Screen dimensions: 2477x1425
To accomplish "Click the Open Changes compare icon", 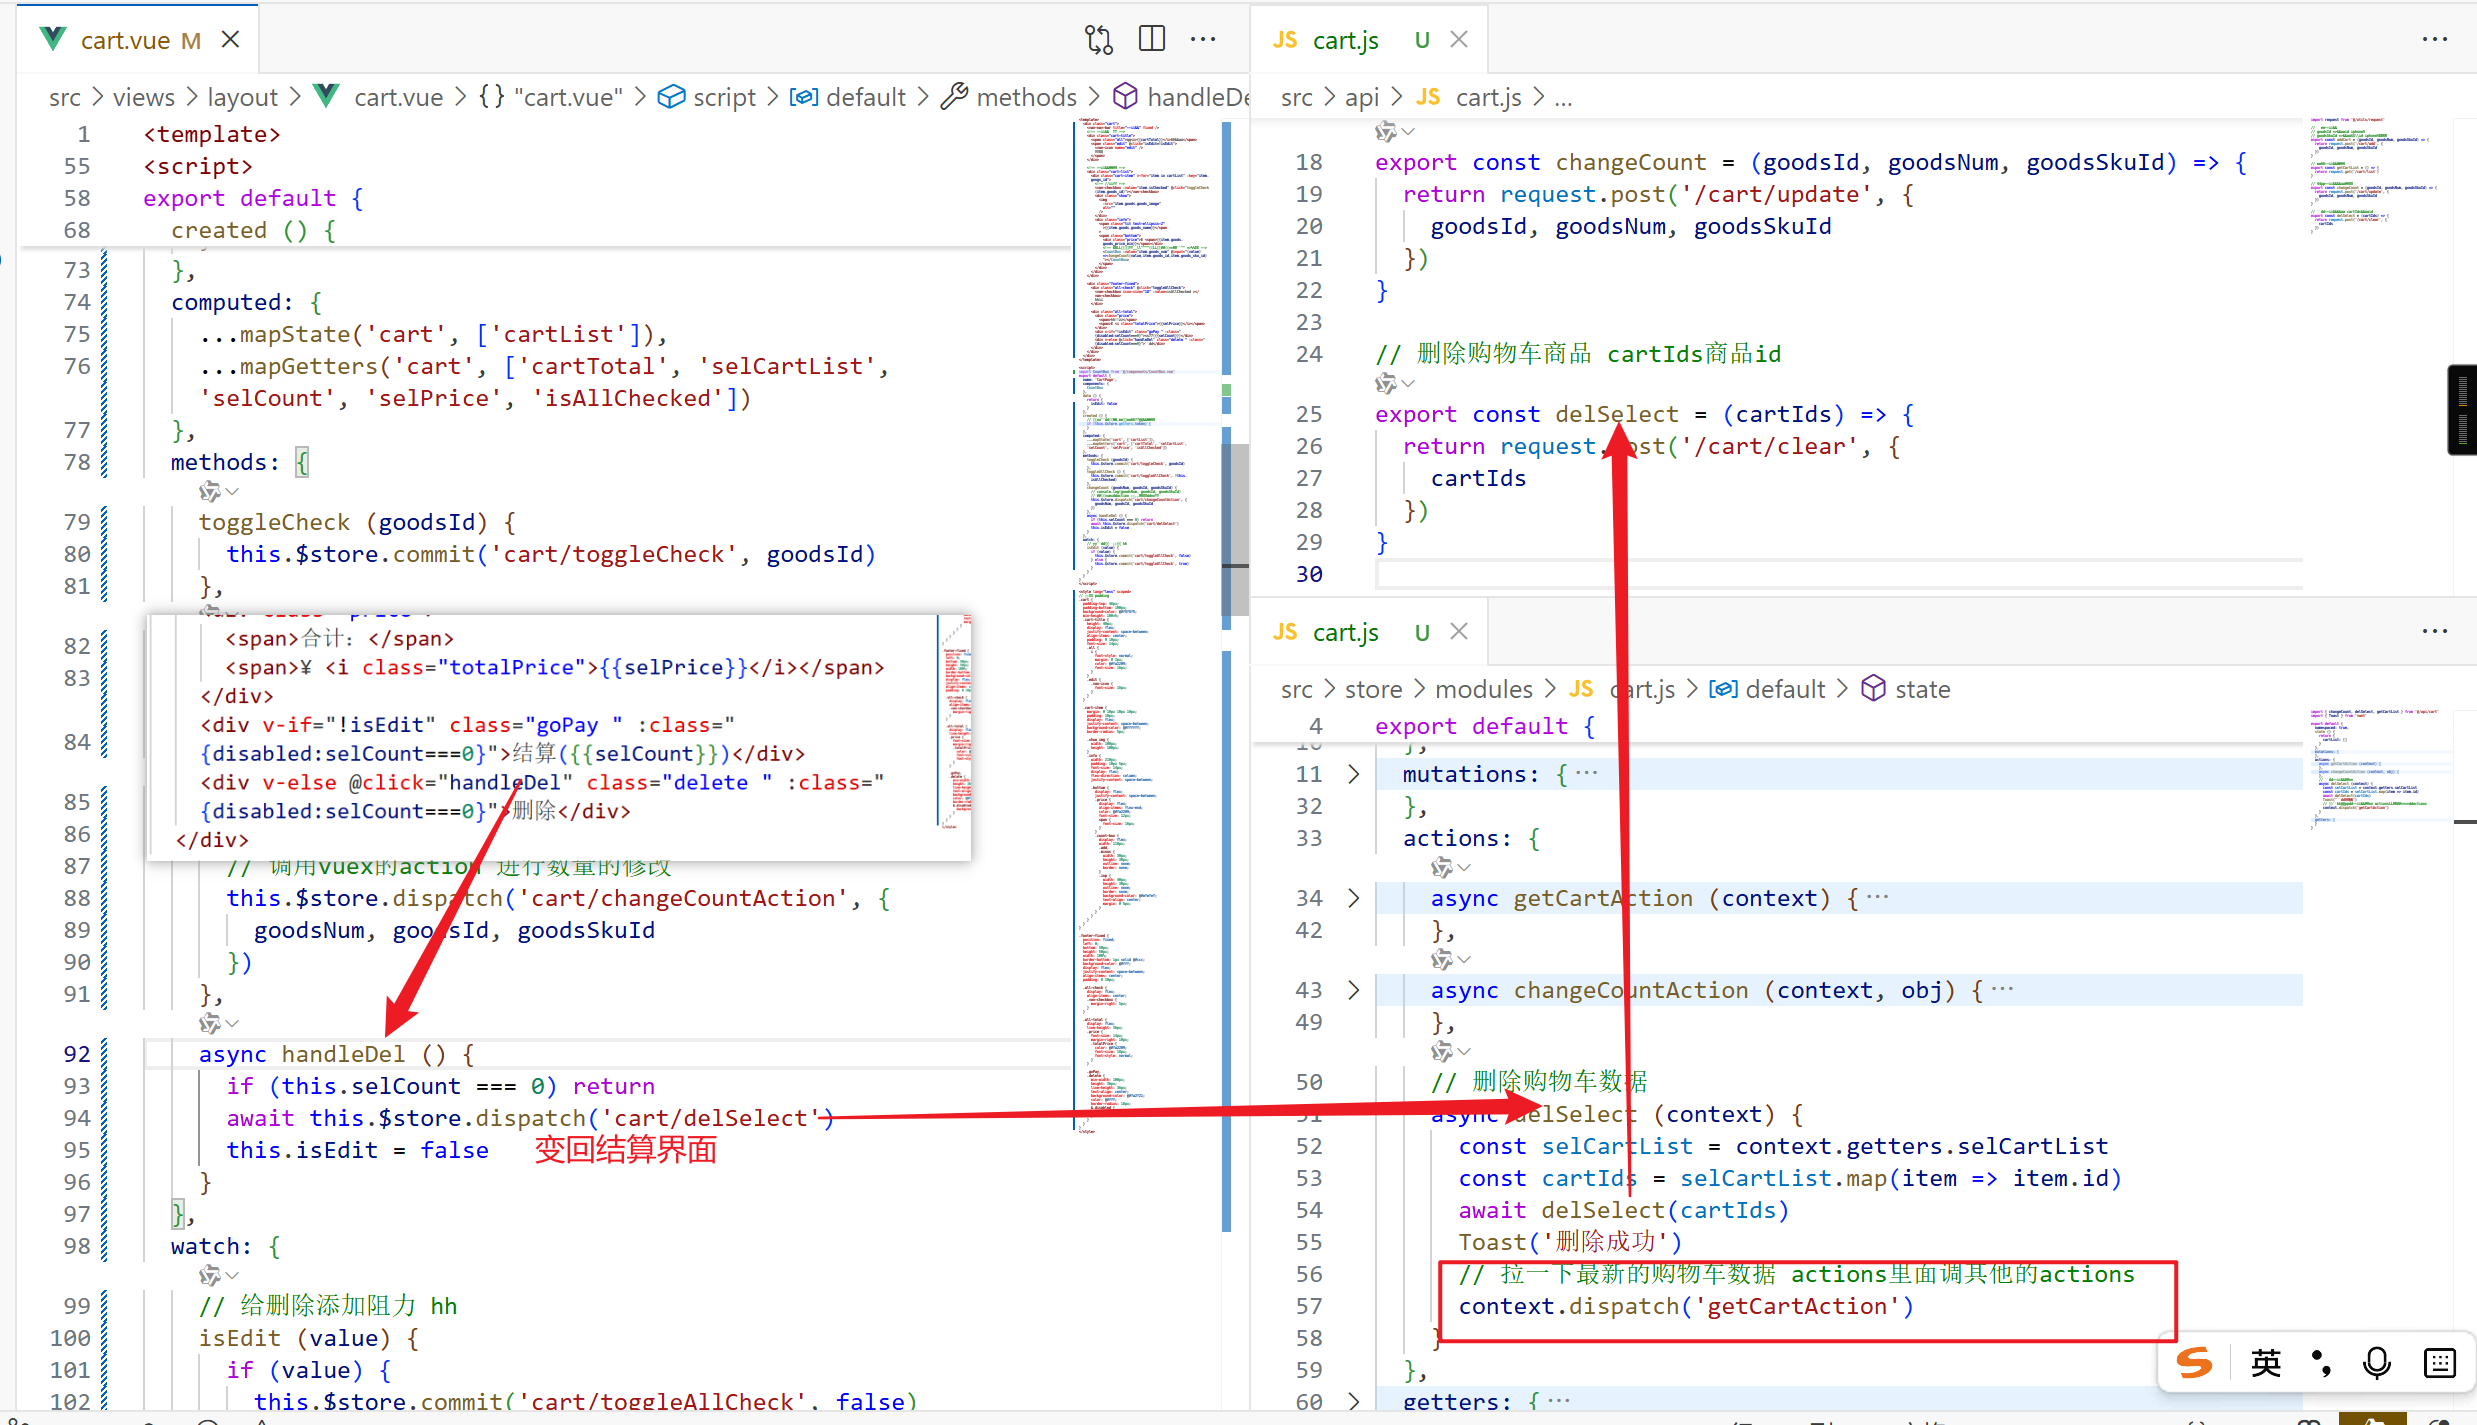I will (x=1098, y=40).
